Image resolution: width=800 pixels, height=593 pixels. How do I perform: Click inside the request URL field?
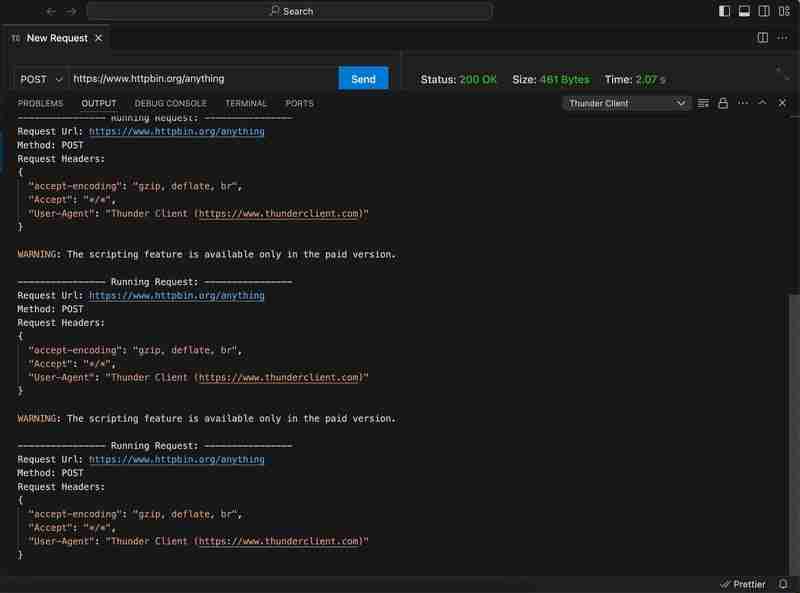click(x=200, y=77)
